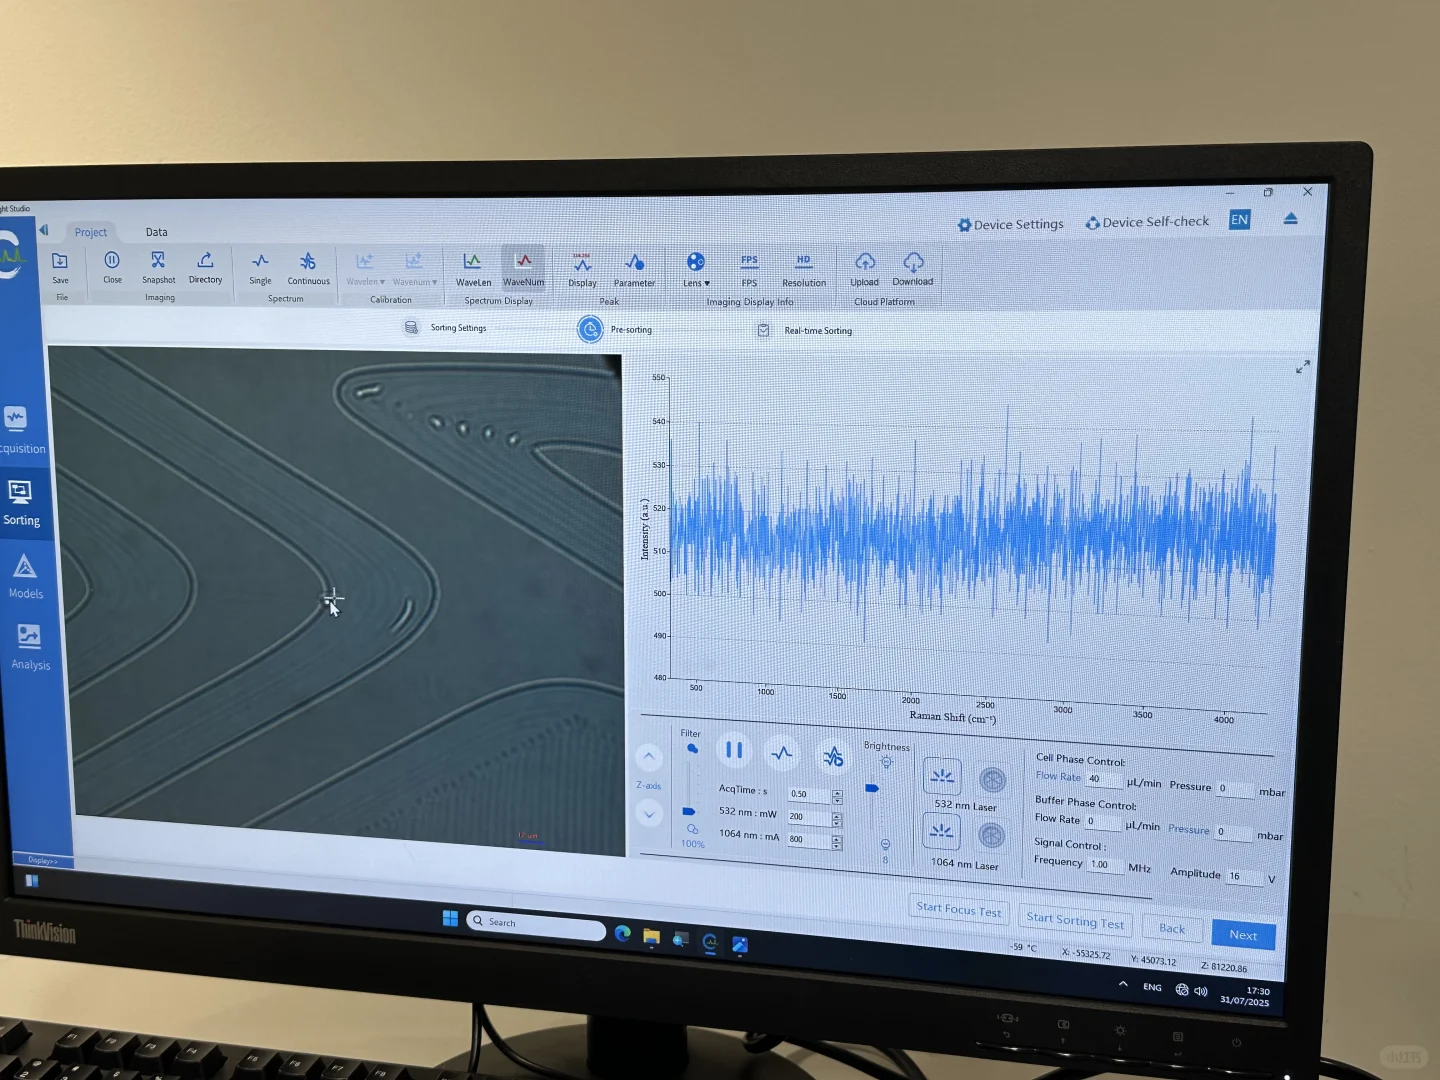Toggle the FPS display info
The height and width of the screenshot is (1080, 1440).
tap(749, 270)
